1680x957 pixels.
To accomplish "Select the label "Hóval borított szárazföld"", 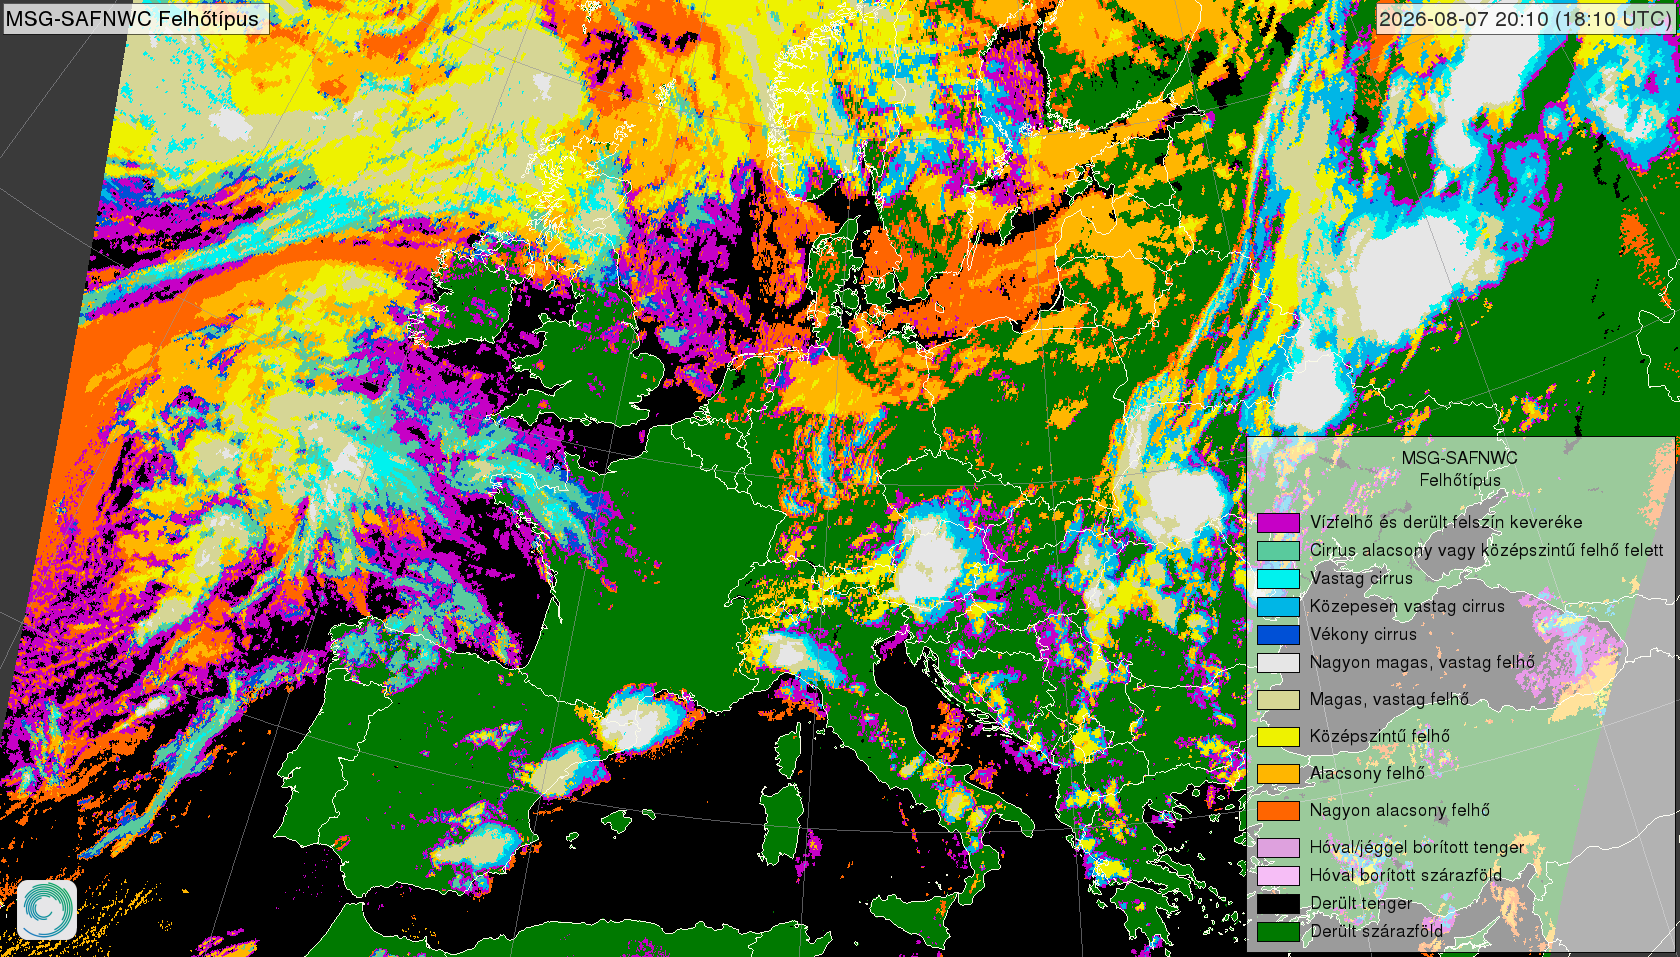I will pyautogui.click(x=1406, y=875).
